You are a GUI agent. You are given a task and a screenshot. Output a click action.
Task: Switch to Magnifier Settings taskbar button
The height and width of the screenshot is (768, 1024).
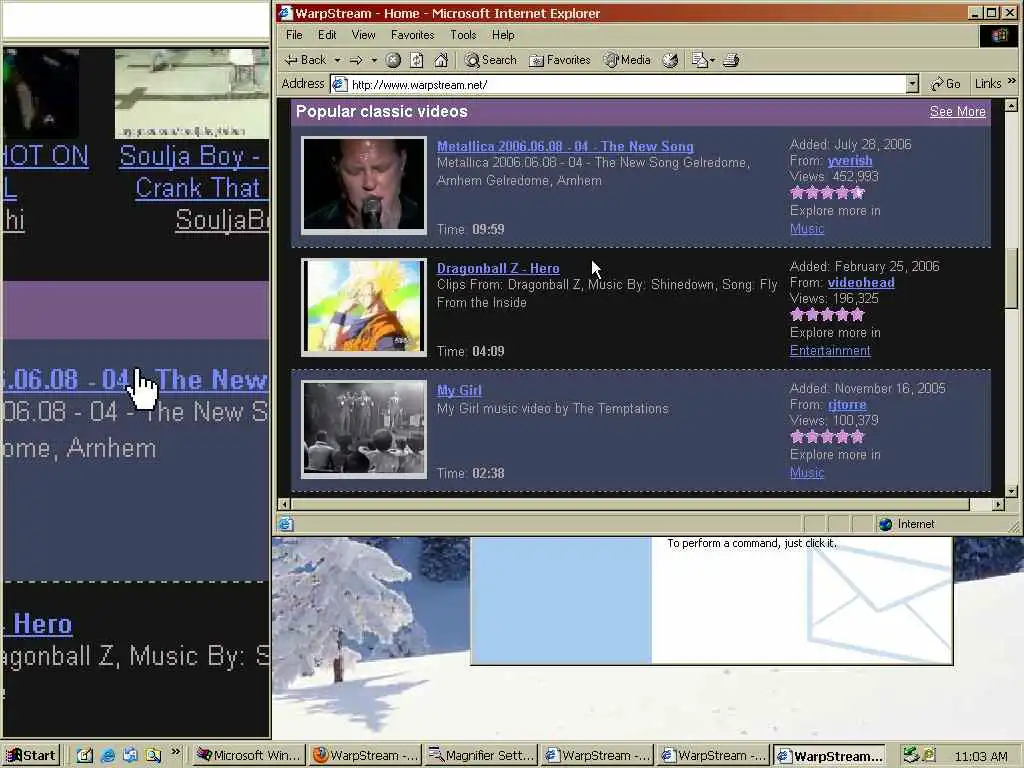coord(481,756)
